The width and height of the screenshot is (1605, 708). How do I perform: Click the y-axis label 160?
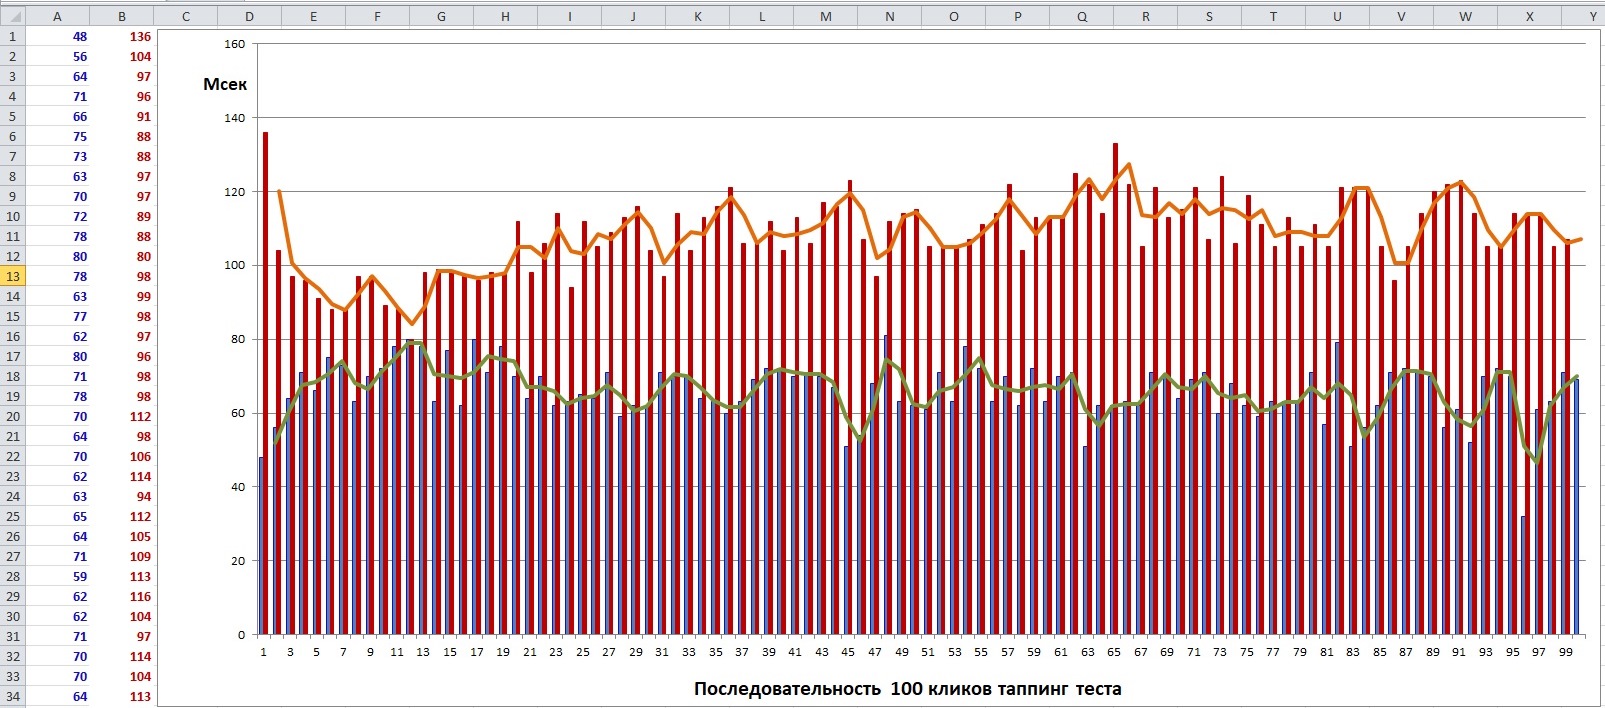coord(235,44)
